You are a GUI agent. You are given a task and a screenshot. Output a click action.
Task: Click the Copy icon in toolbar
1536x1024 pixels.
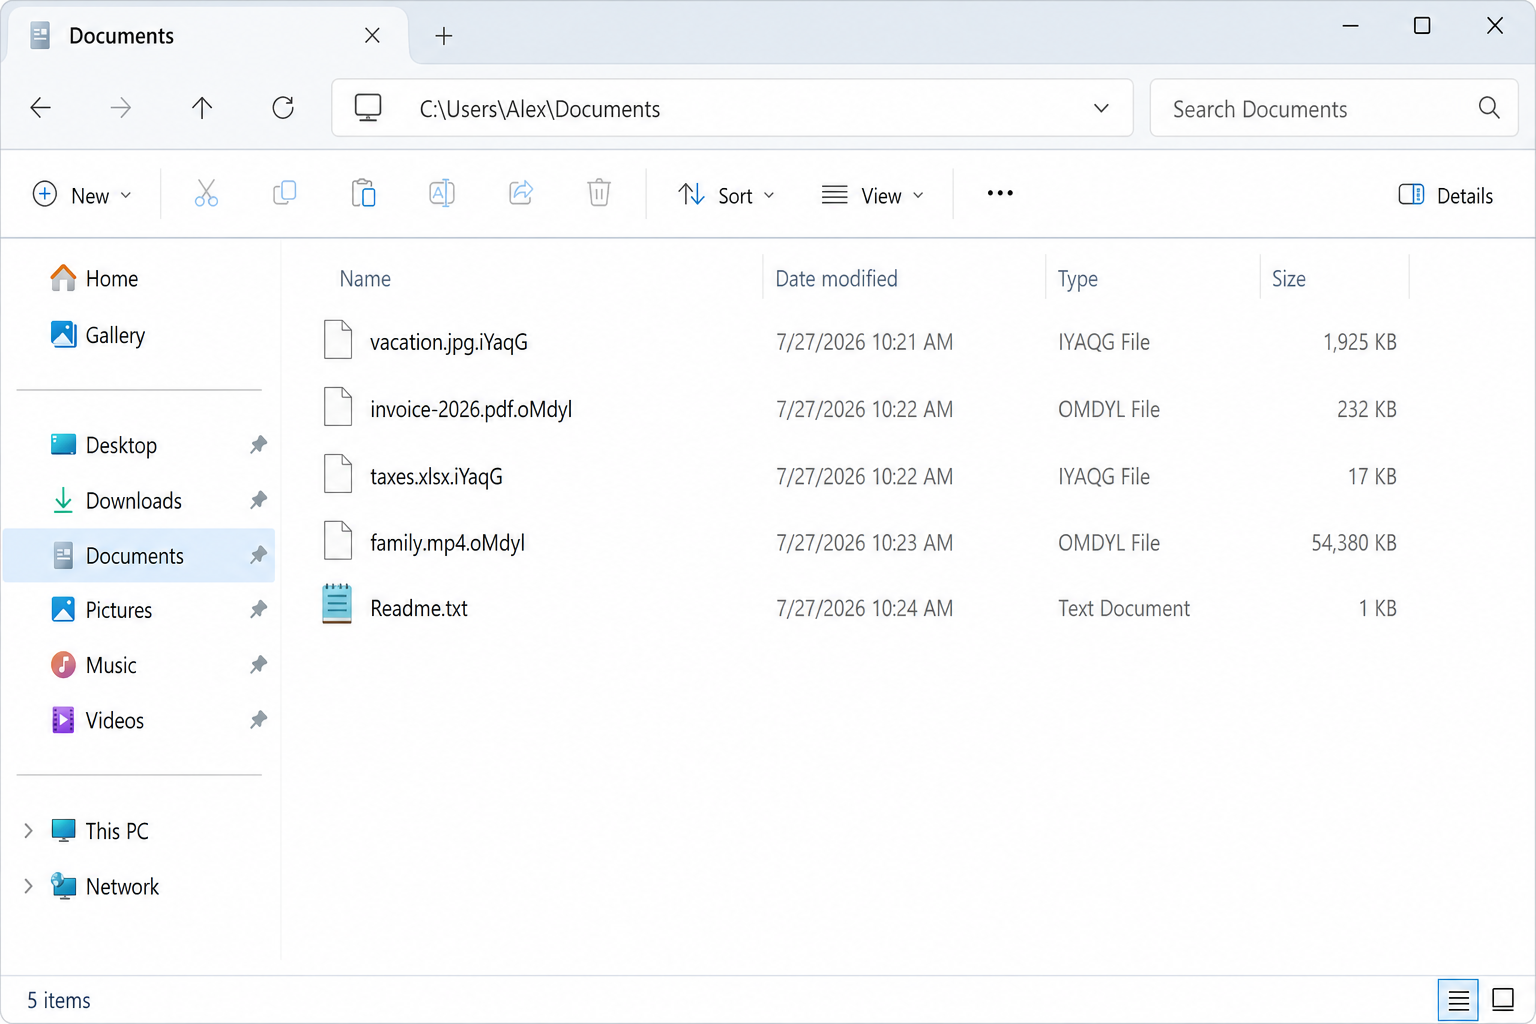(284, 193)
